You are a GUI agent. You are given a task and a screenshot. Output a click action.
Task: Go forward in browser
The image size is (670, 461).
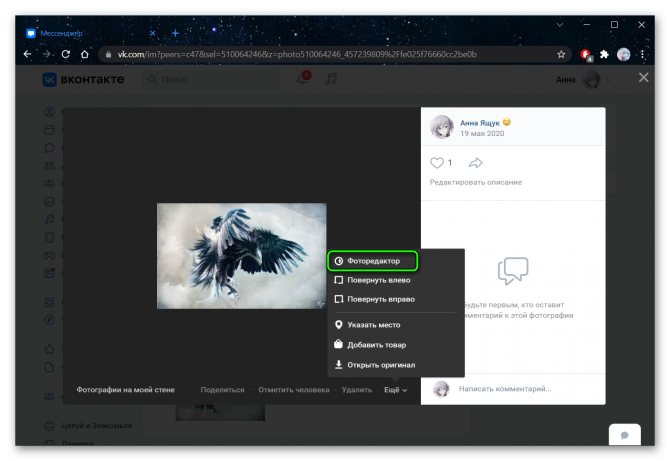47,54
